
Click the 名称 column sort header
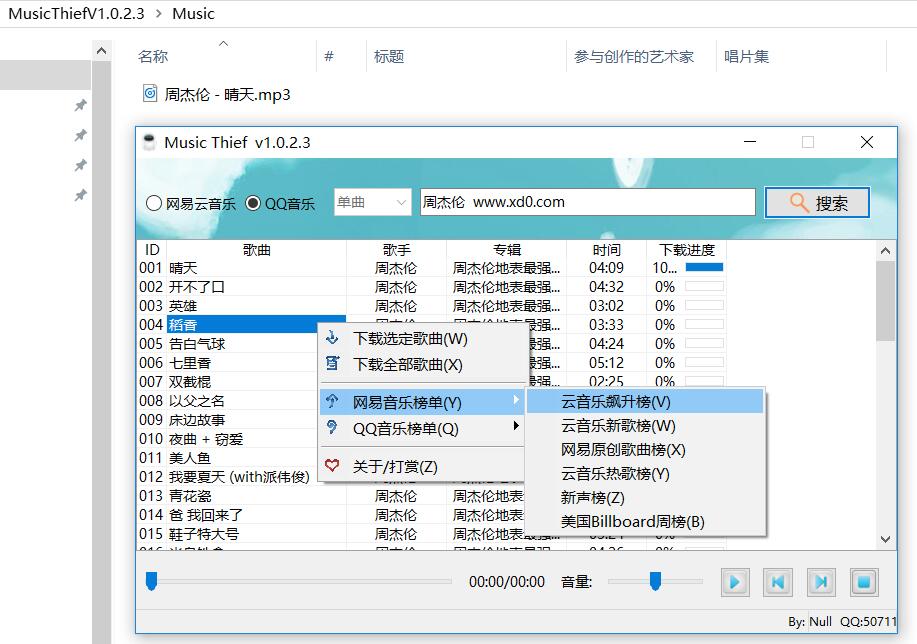click(153, 57)
